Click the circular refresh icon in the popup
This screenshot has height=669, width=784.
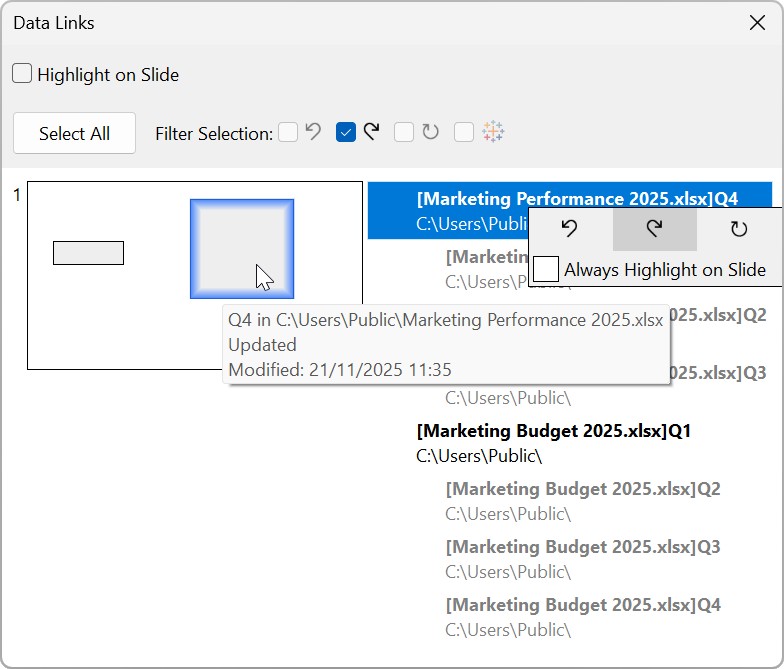739,229
